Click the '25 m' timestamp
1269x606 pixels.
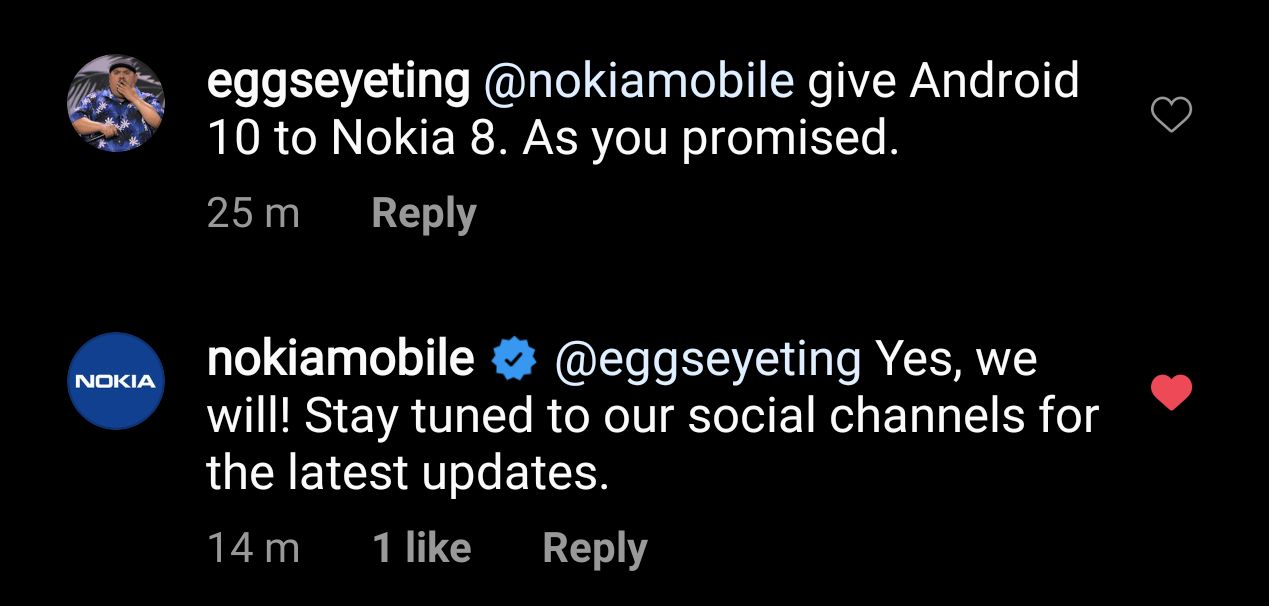[253, 214]
